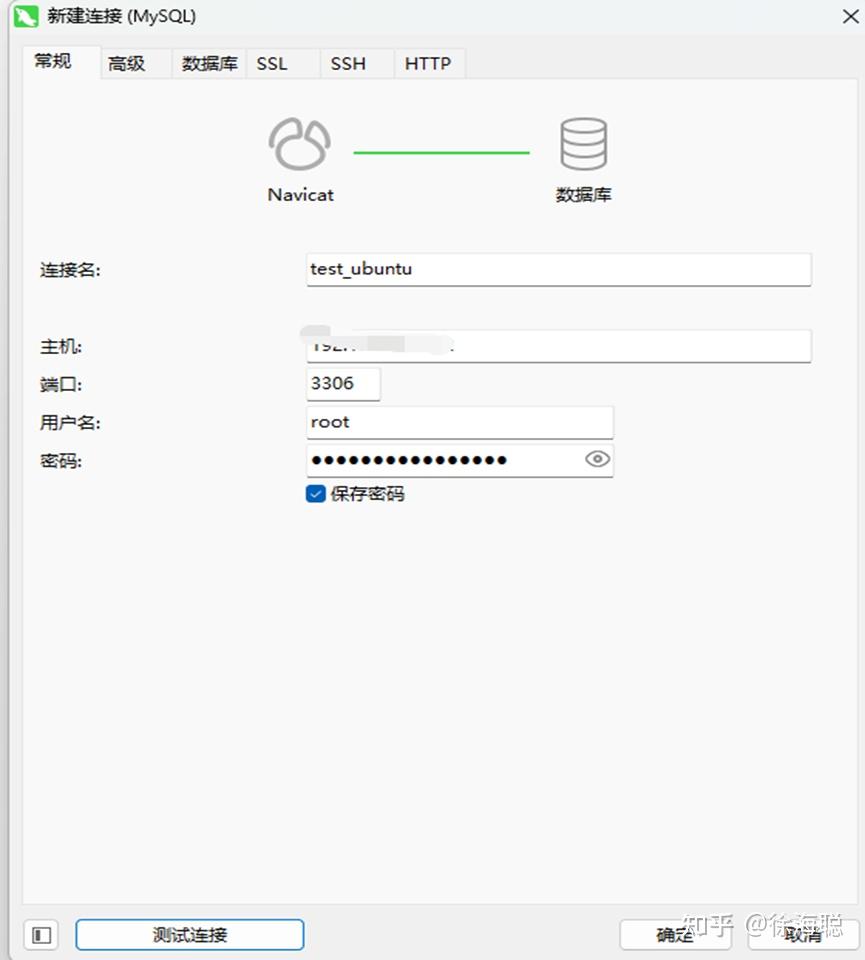Open the HTTP tab
The width and height of the screenshot is (865, 960).
(x=428, y=63)
